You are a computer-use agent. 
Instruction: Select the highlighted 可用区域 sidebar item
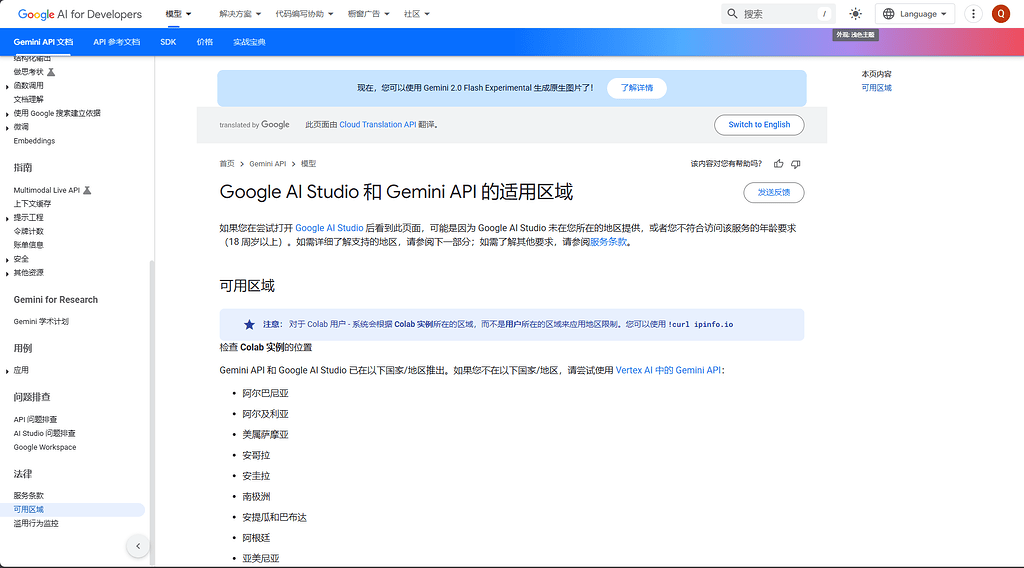(72, 510)
